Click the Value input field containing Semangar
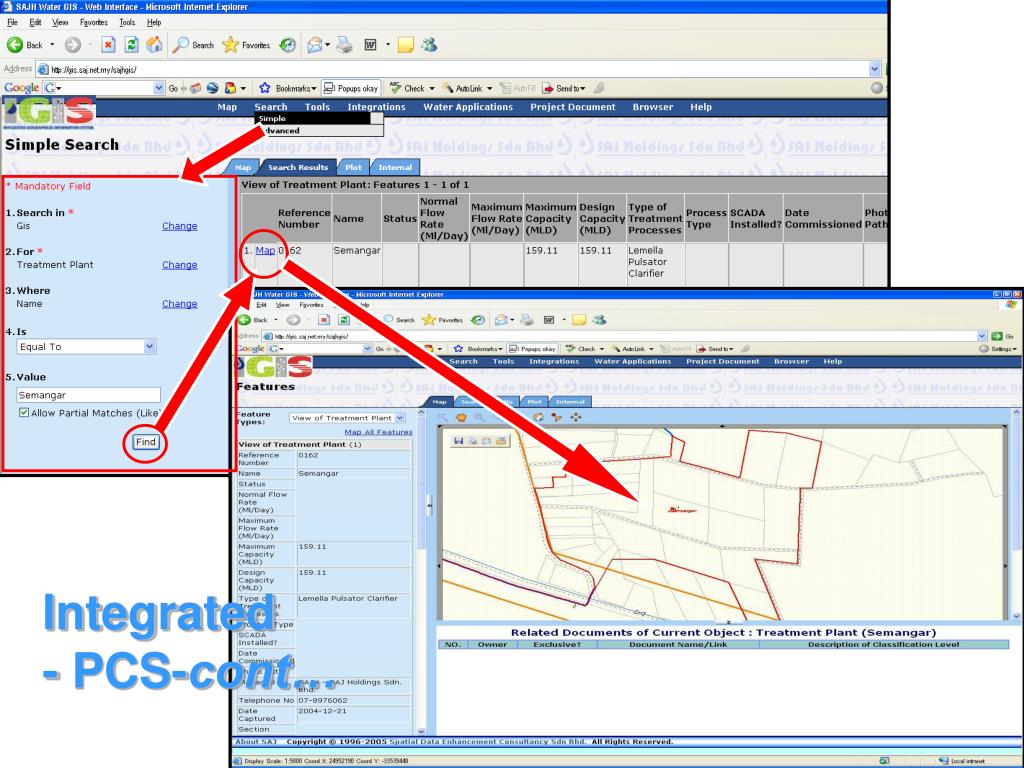Image resolution: width=1024 pixels, height=768 pixels. 88,394
